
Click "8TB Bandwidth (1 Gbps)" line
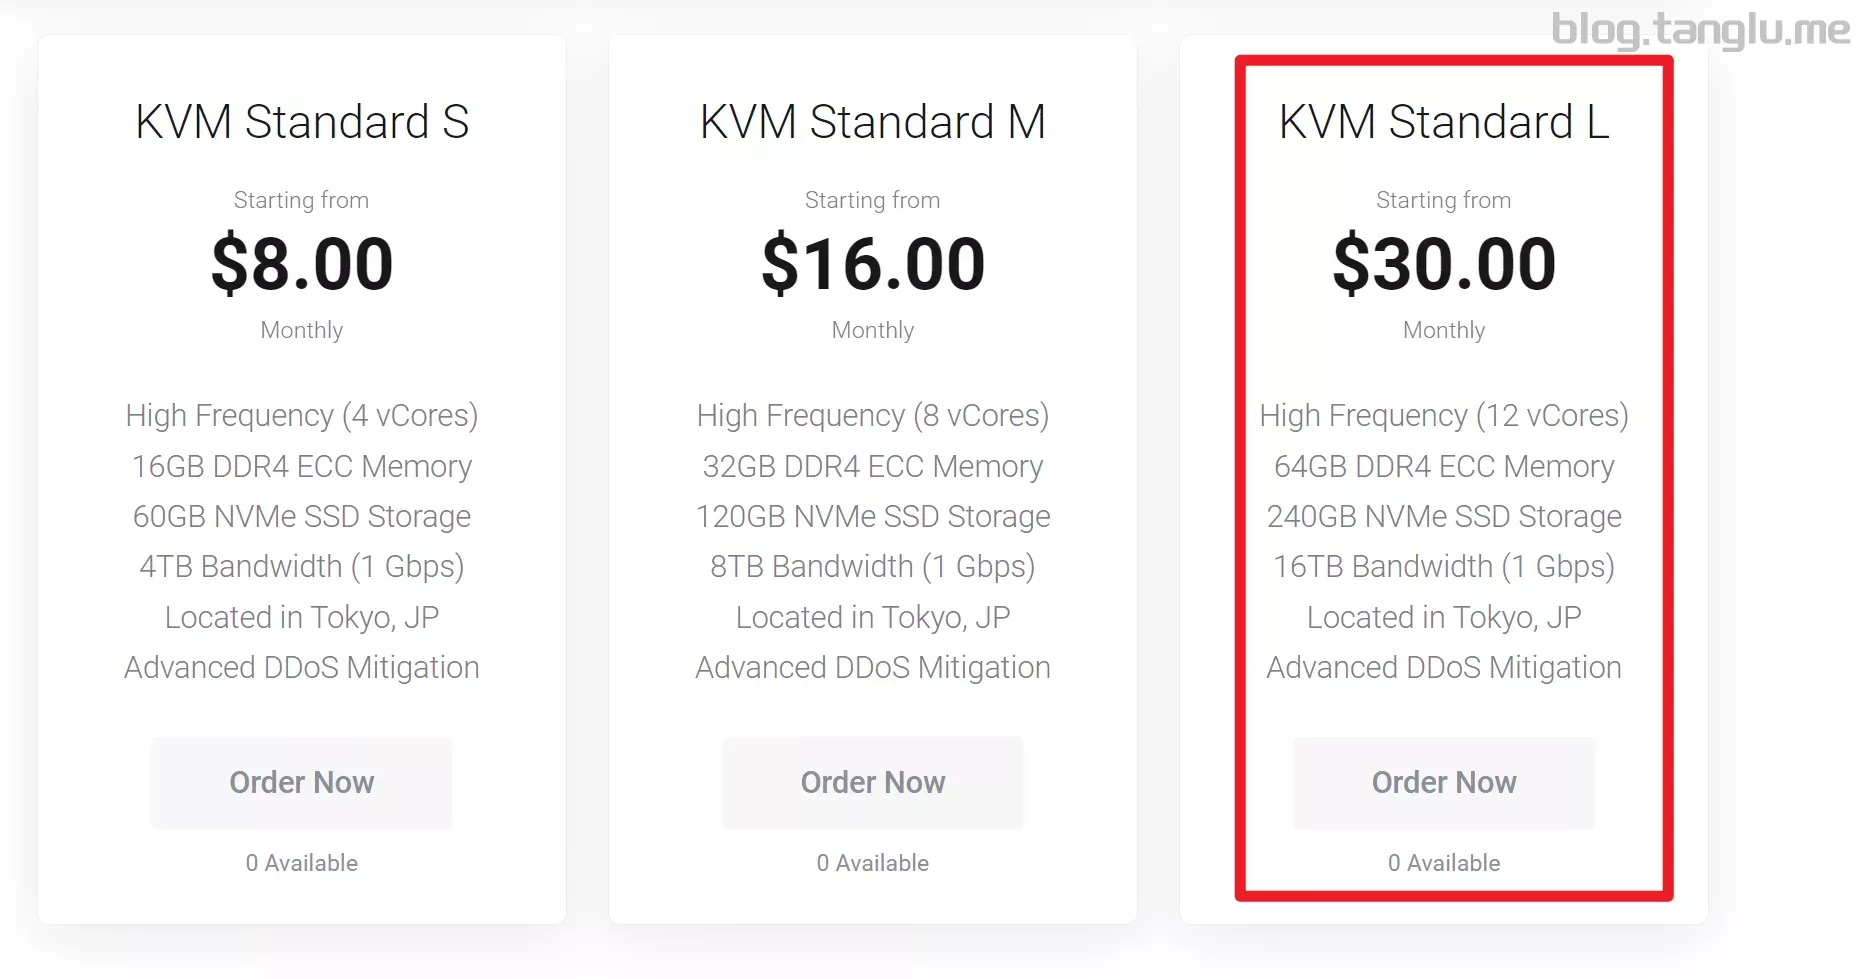872,566
